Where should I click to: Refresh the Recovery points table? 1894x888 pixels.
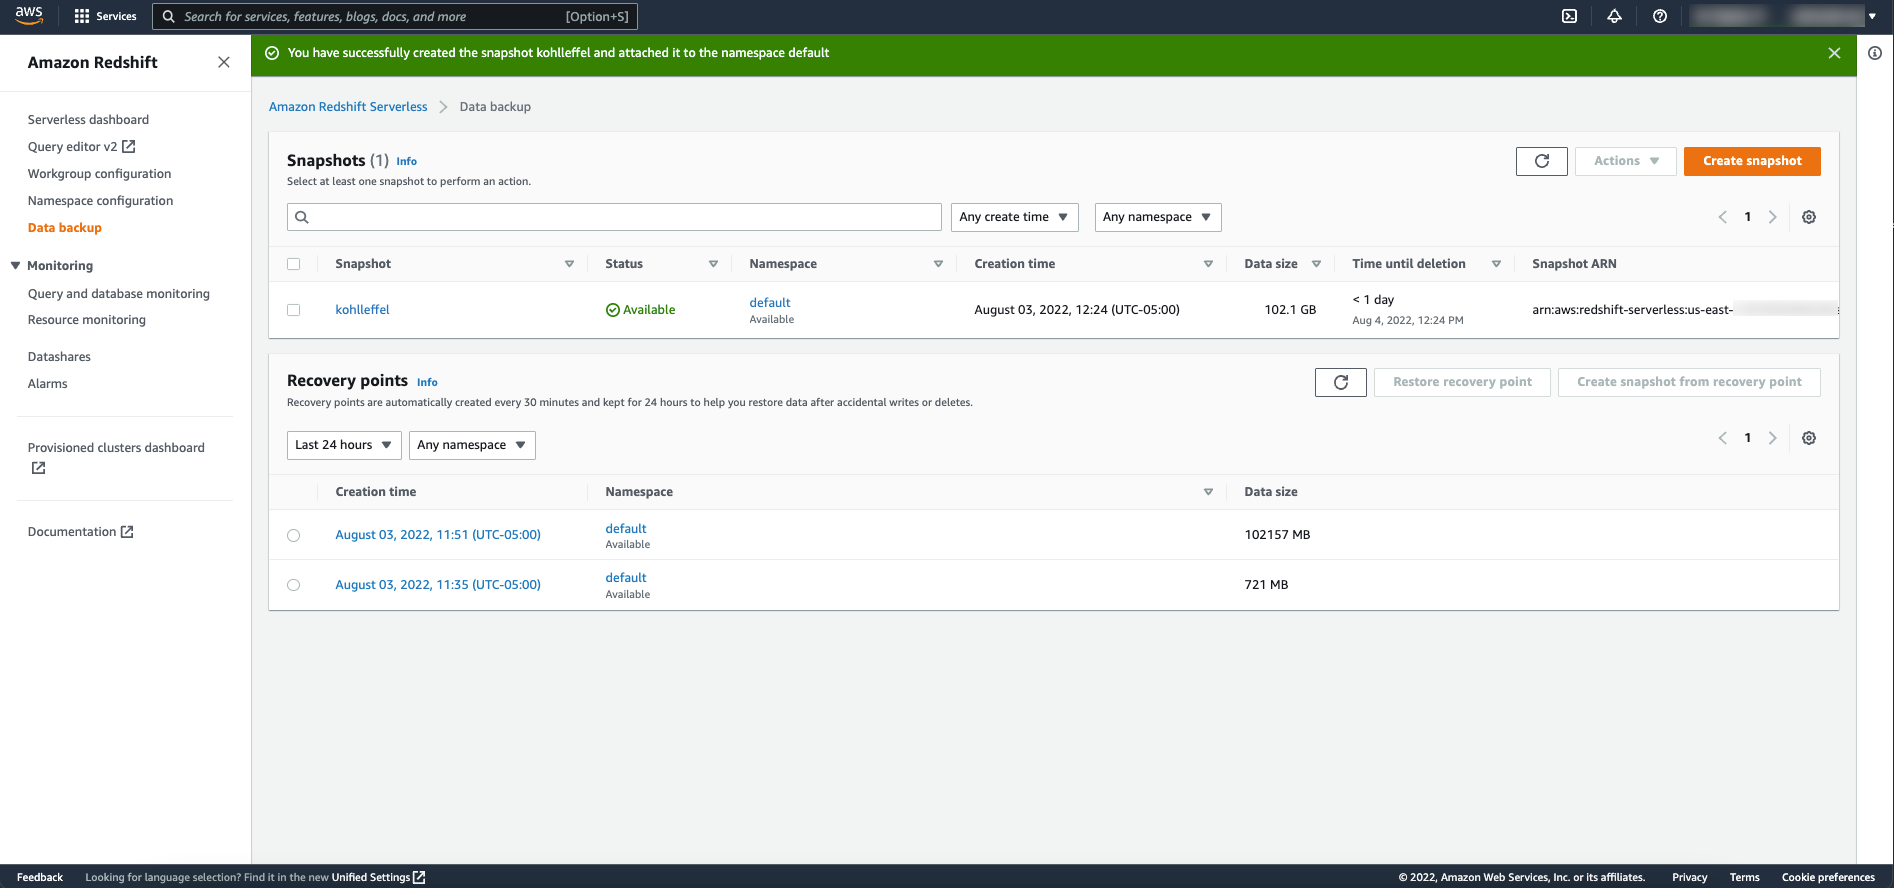pyautogui.click(x=1340, y=382)
